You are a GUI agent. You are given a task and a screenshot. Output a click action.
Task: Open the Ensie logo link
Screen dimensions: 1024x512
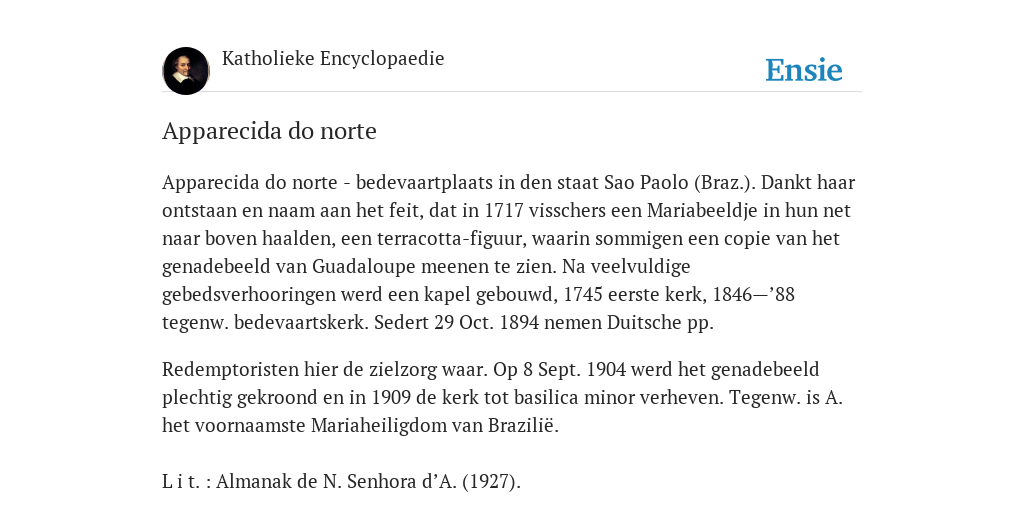click(804, 70)
